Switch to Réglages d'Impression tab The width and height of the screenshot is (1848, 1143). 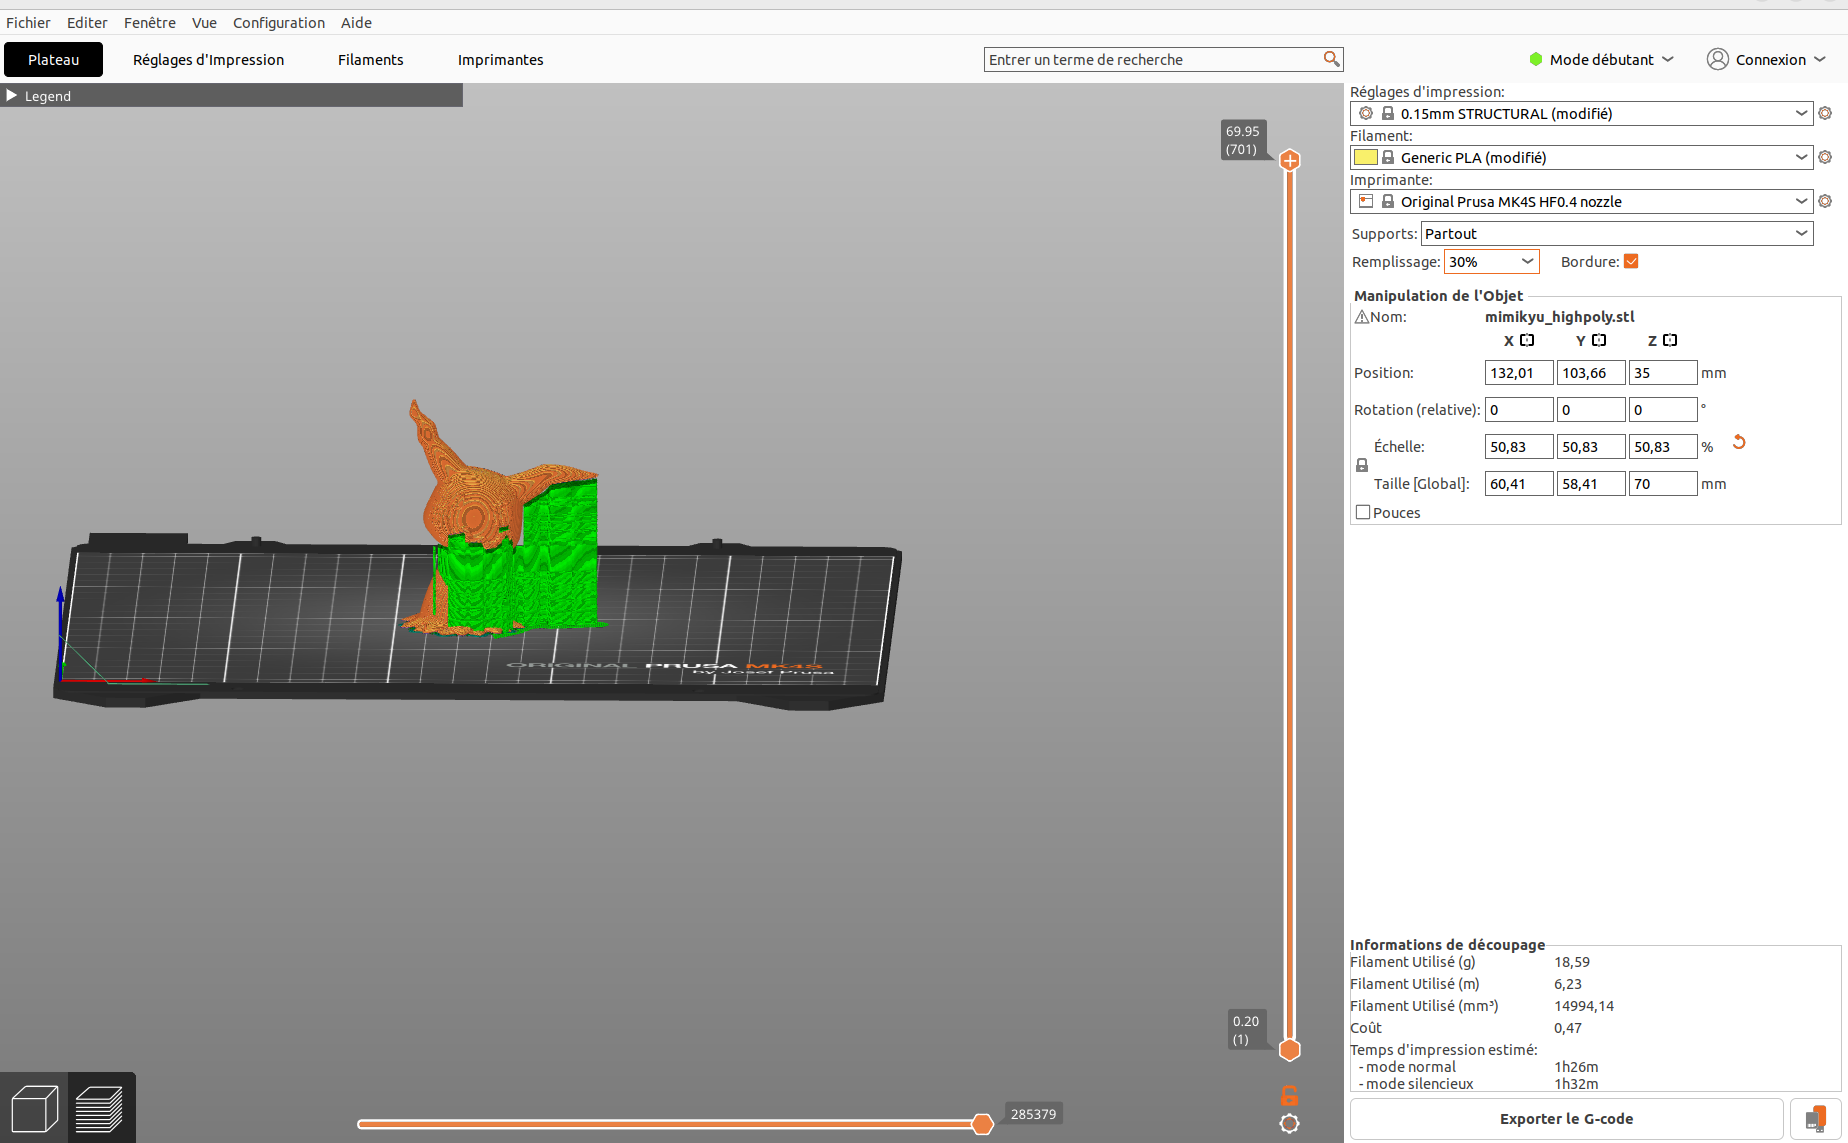coord(208,59)
